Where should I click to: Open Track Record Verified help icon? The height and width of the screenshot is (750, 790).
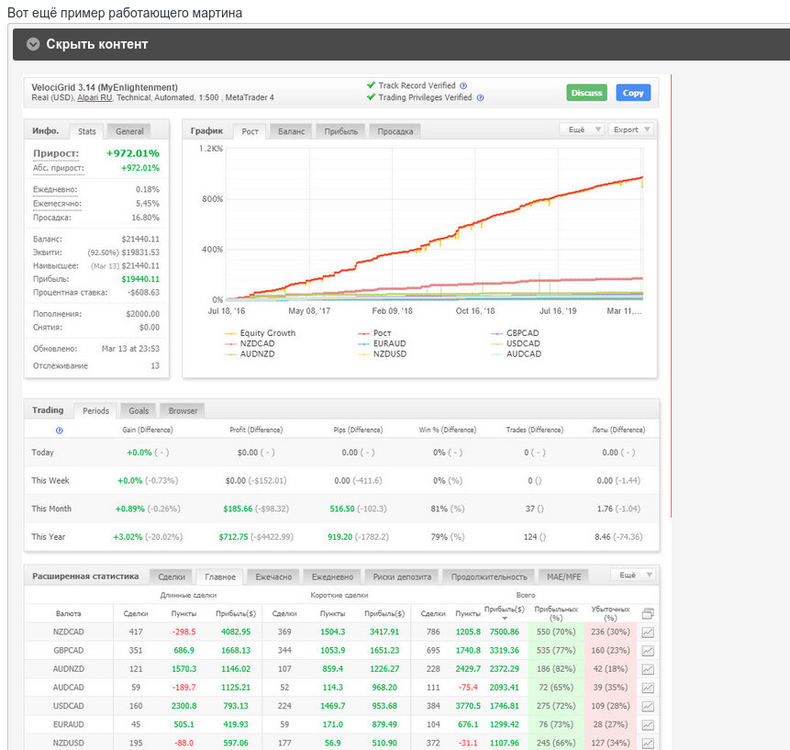[x=464, y=86]
